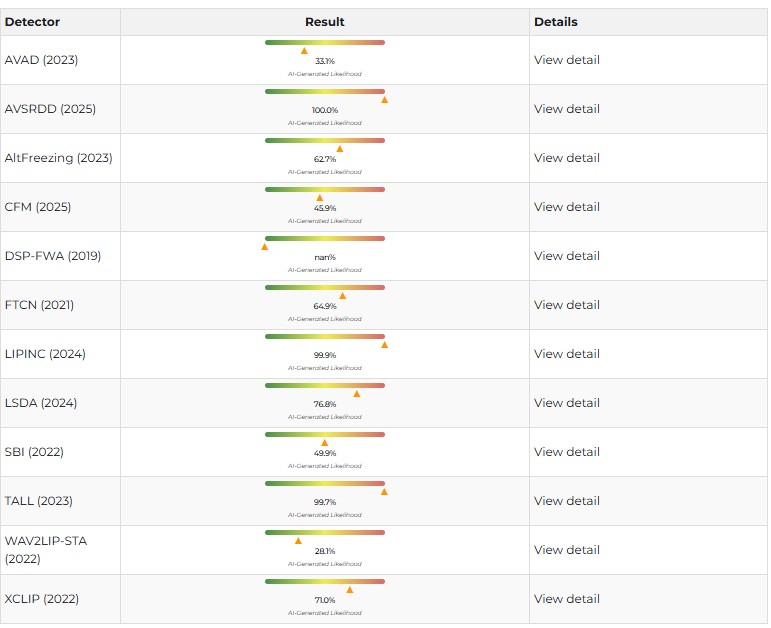Click the Details column header
Screen dimensions: 771x628
coord(555,22)
